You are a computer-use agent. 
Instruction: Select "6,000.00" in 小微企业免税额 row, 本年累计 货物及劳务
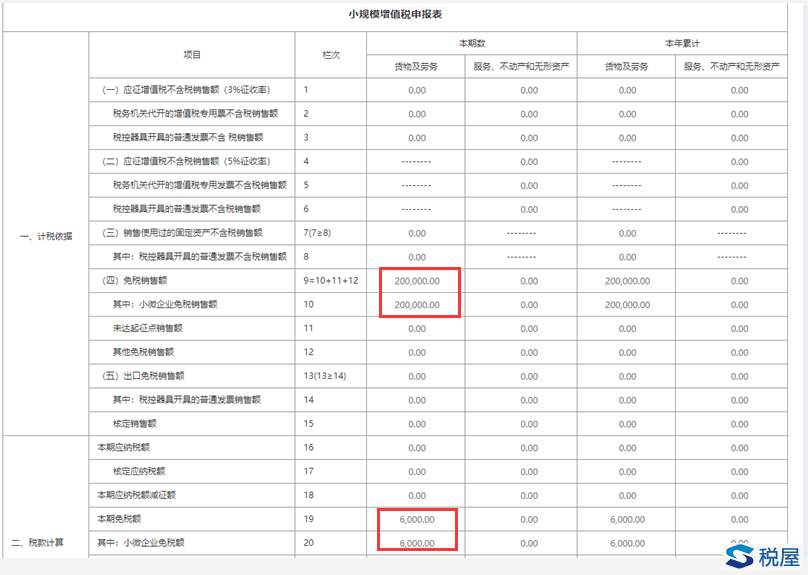627,544
